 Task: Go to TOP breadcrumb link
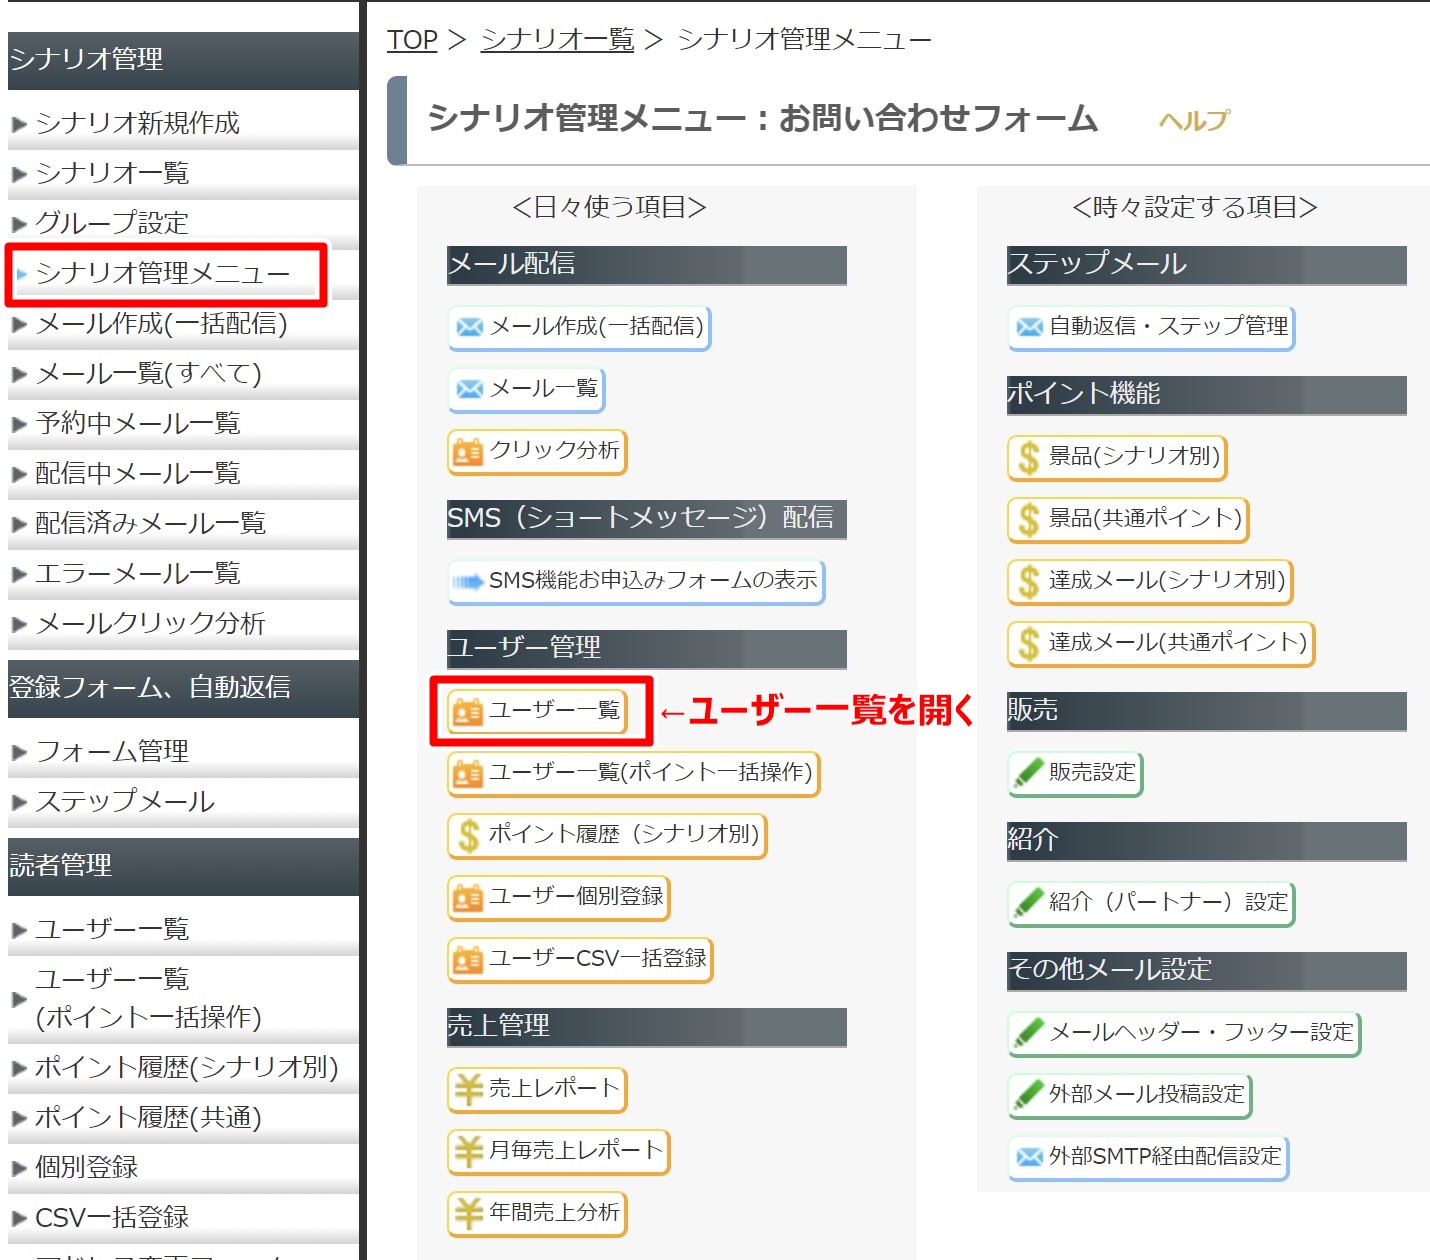tap(412, 40)
